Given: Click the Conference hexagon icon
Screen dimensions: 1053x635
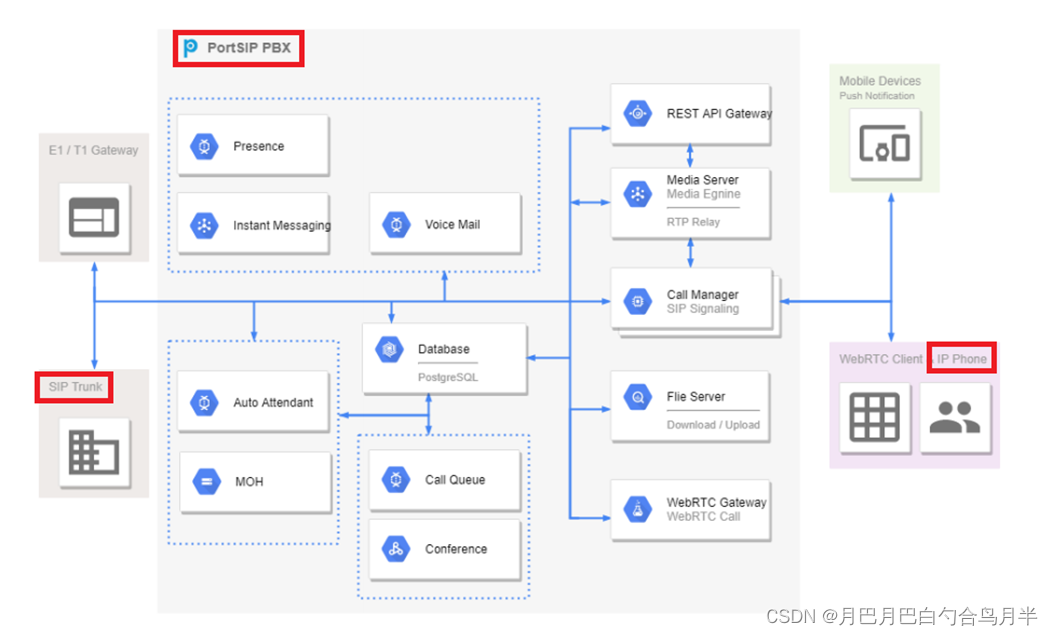Looking at the screenshot, I should [x=396, y=549].
